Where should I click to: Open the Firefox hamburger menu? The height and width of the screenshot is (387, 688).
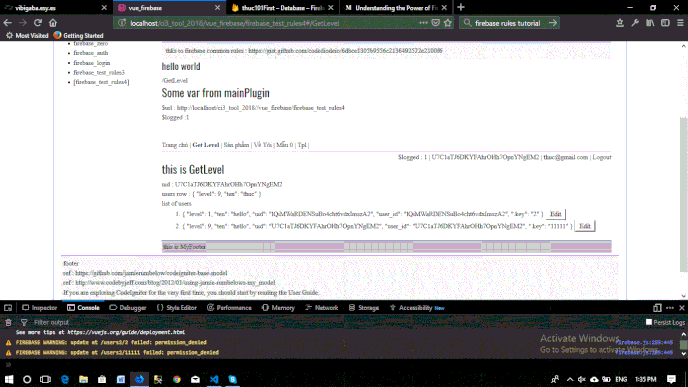pos(680,23)
